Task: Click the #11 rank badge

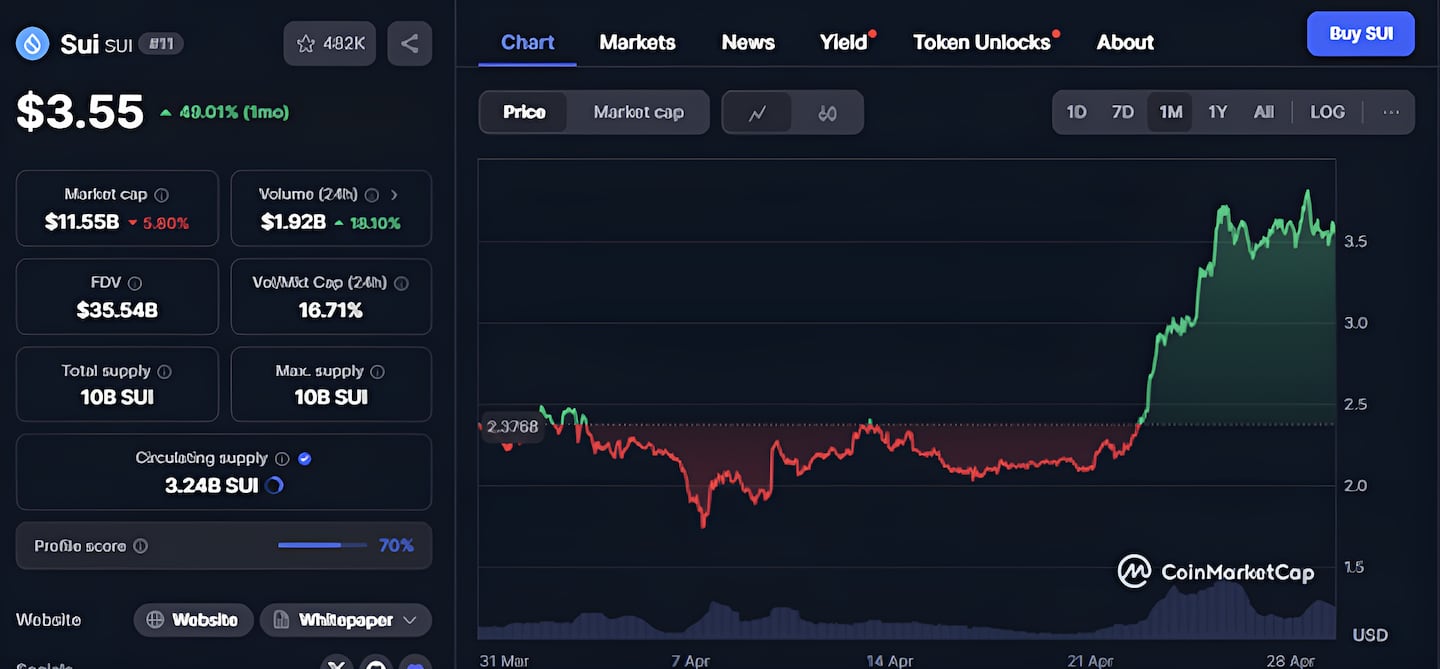Action: [x=160, y=44]
